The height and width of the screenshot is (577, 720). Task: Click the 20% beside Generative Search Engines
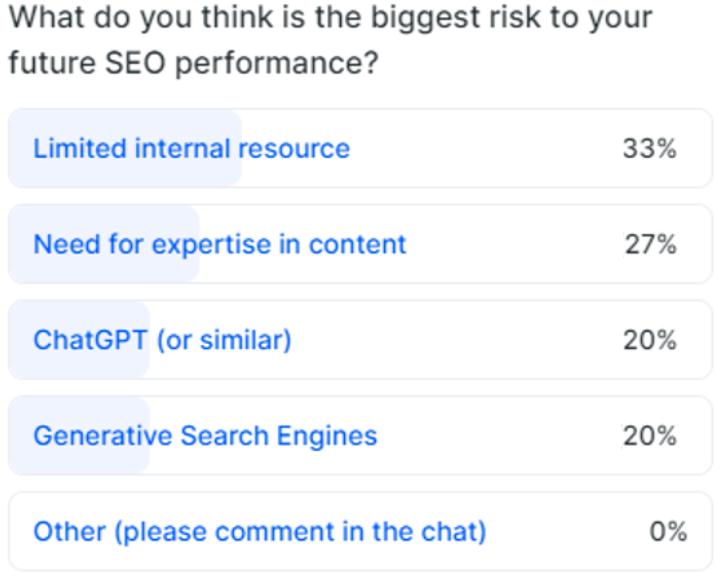pos(649,436)
